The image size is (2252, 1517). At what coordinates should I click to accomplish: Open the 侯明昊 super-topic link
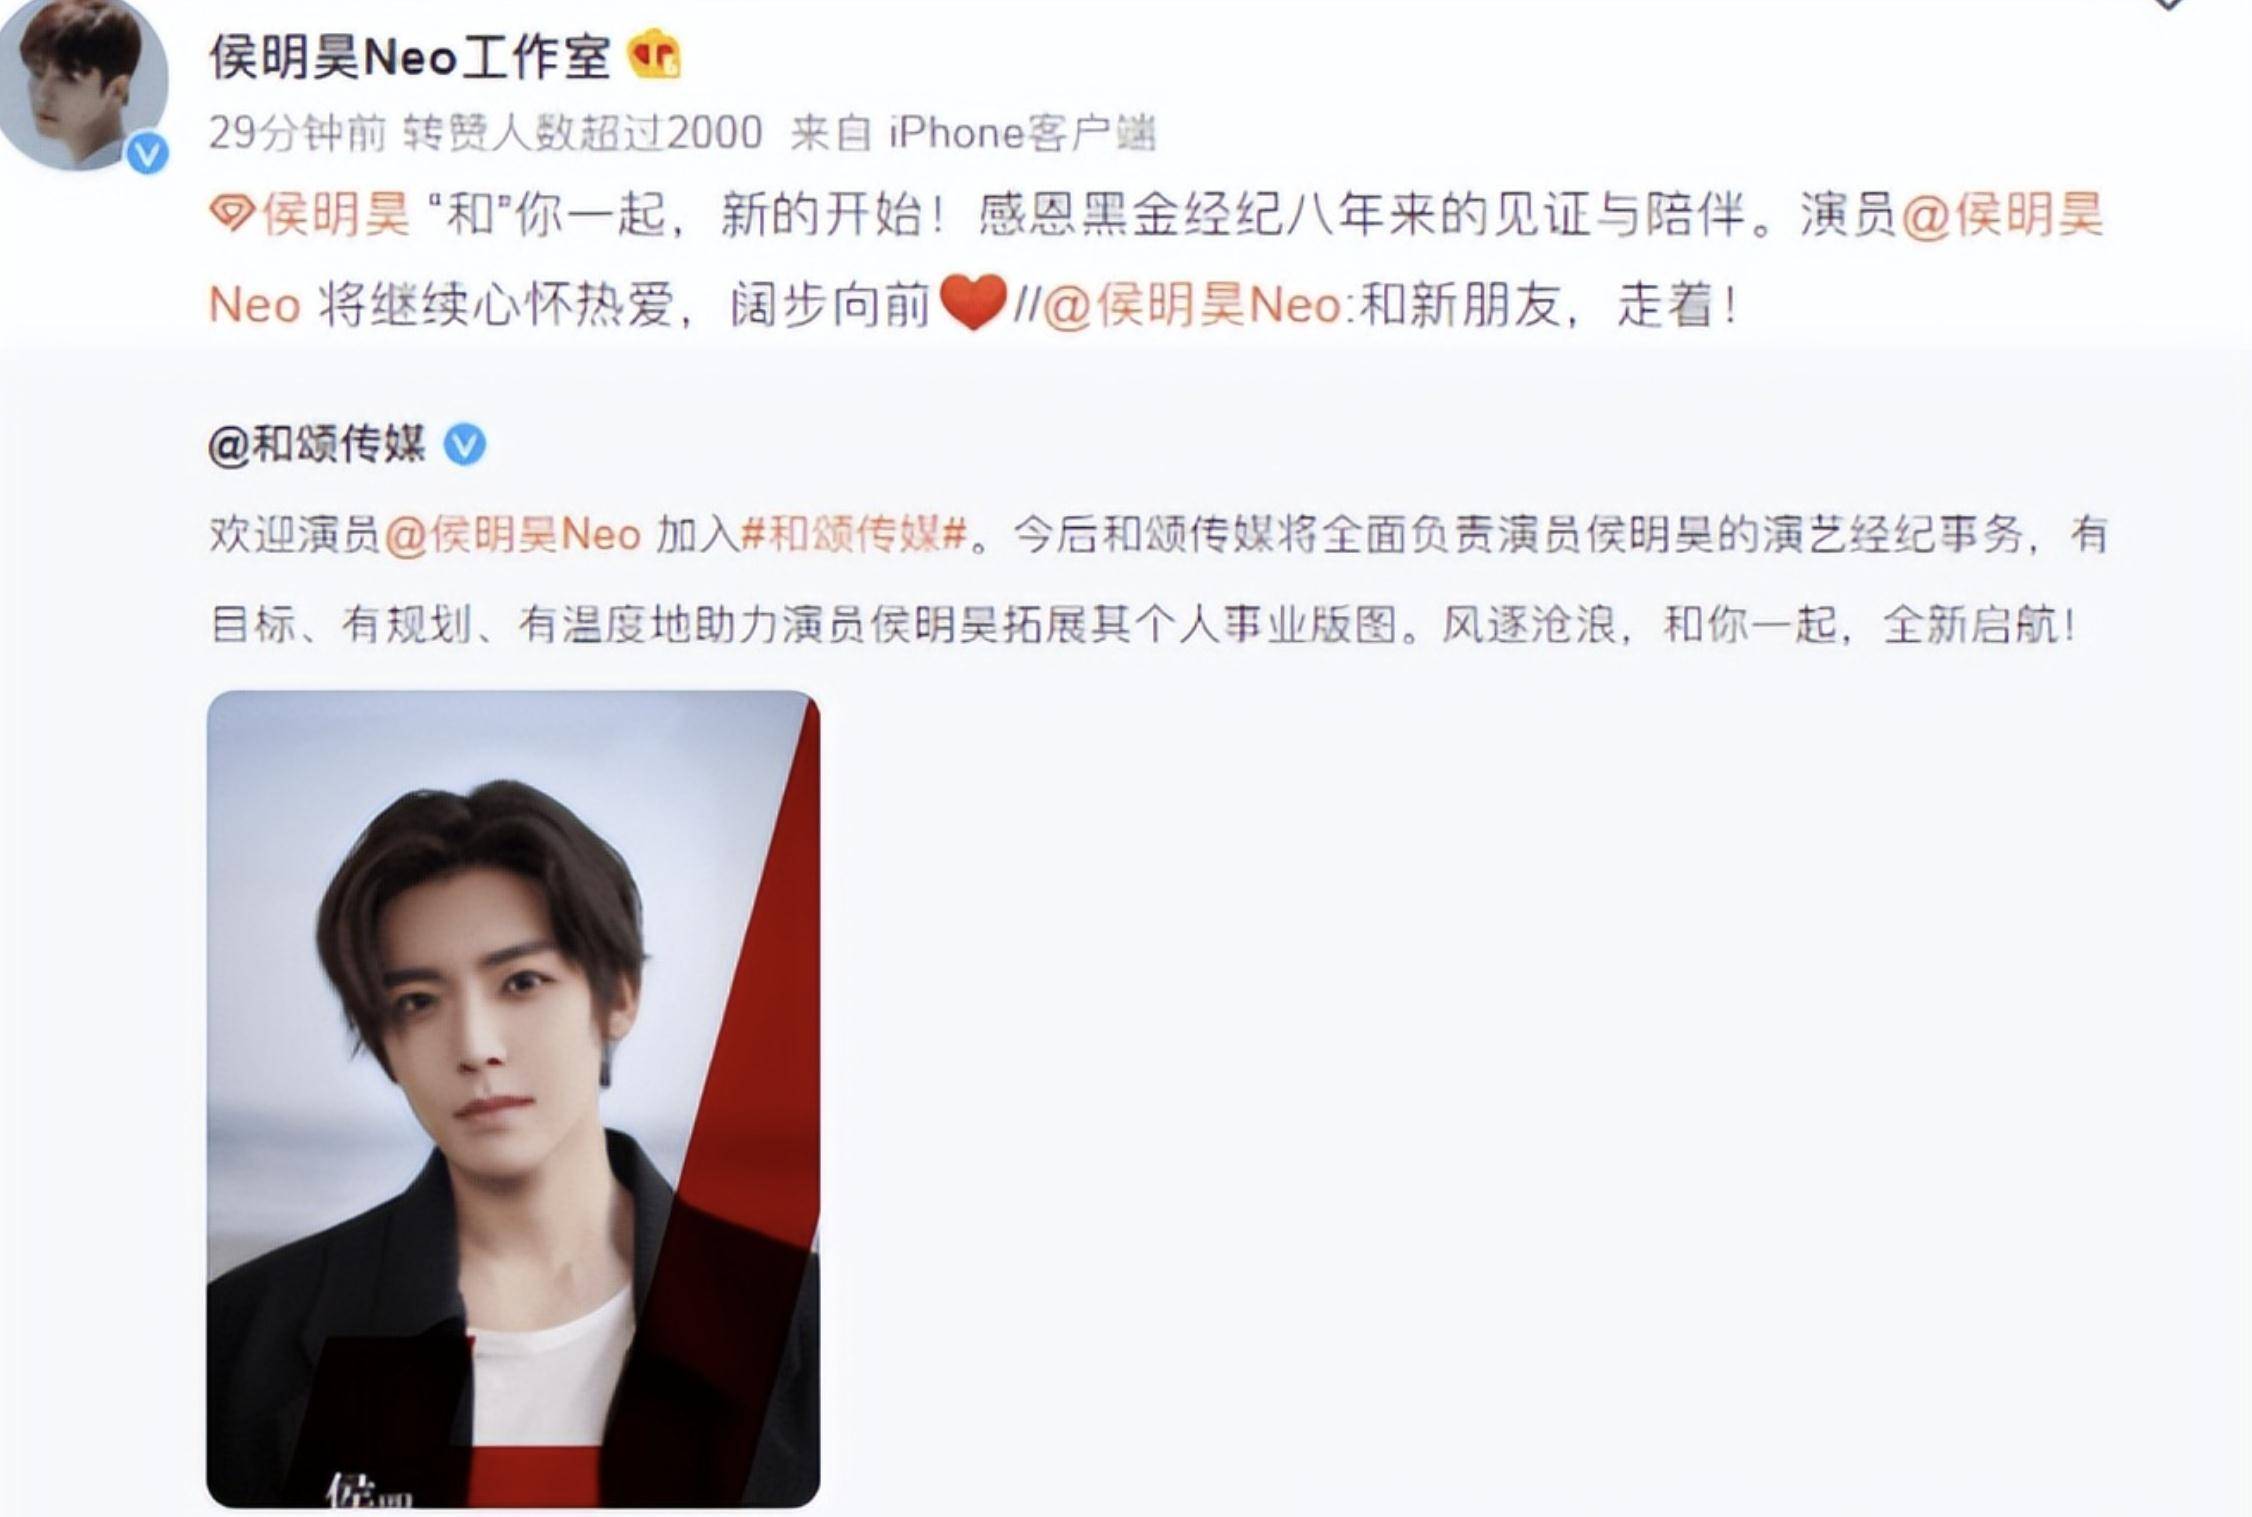click(336, 214)
